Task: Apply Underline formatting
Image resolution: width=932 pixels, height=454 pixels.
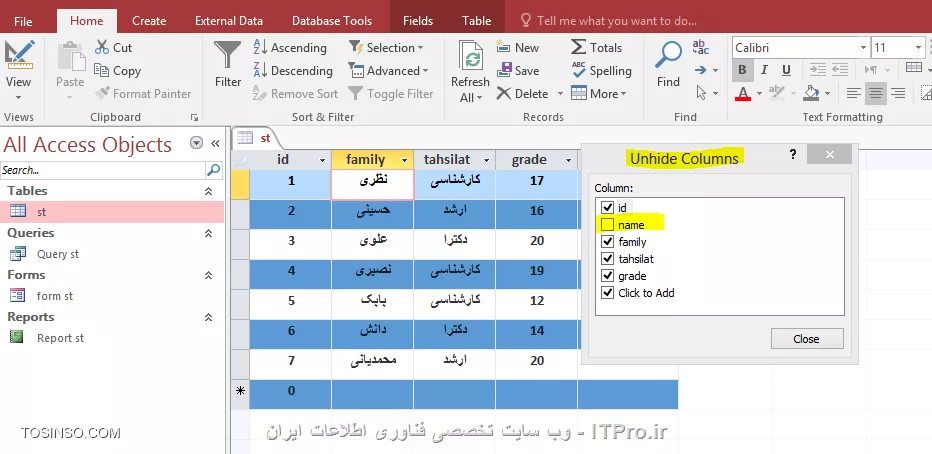Action: [x=786, y=70]
